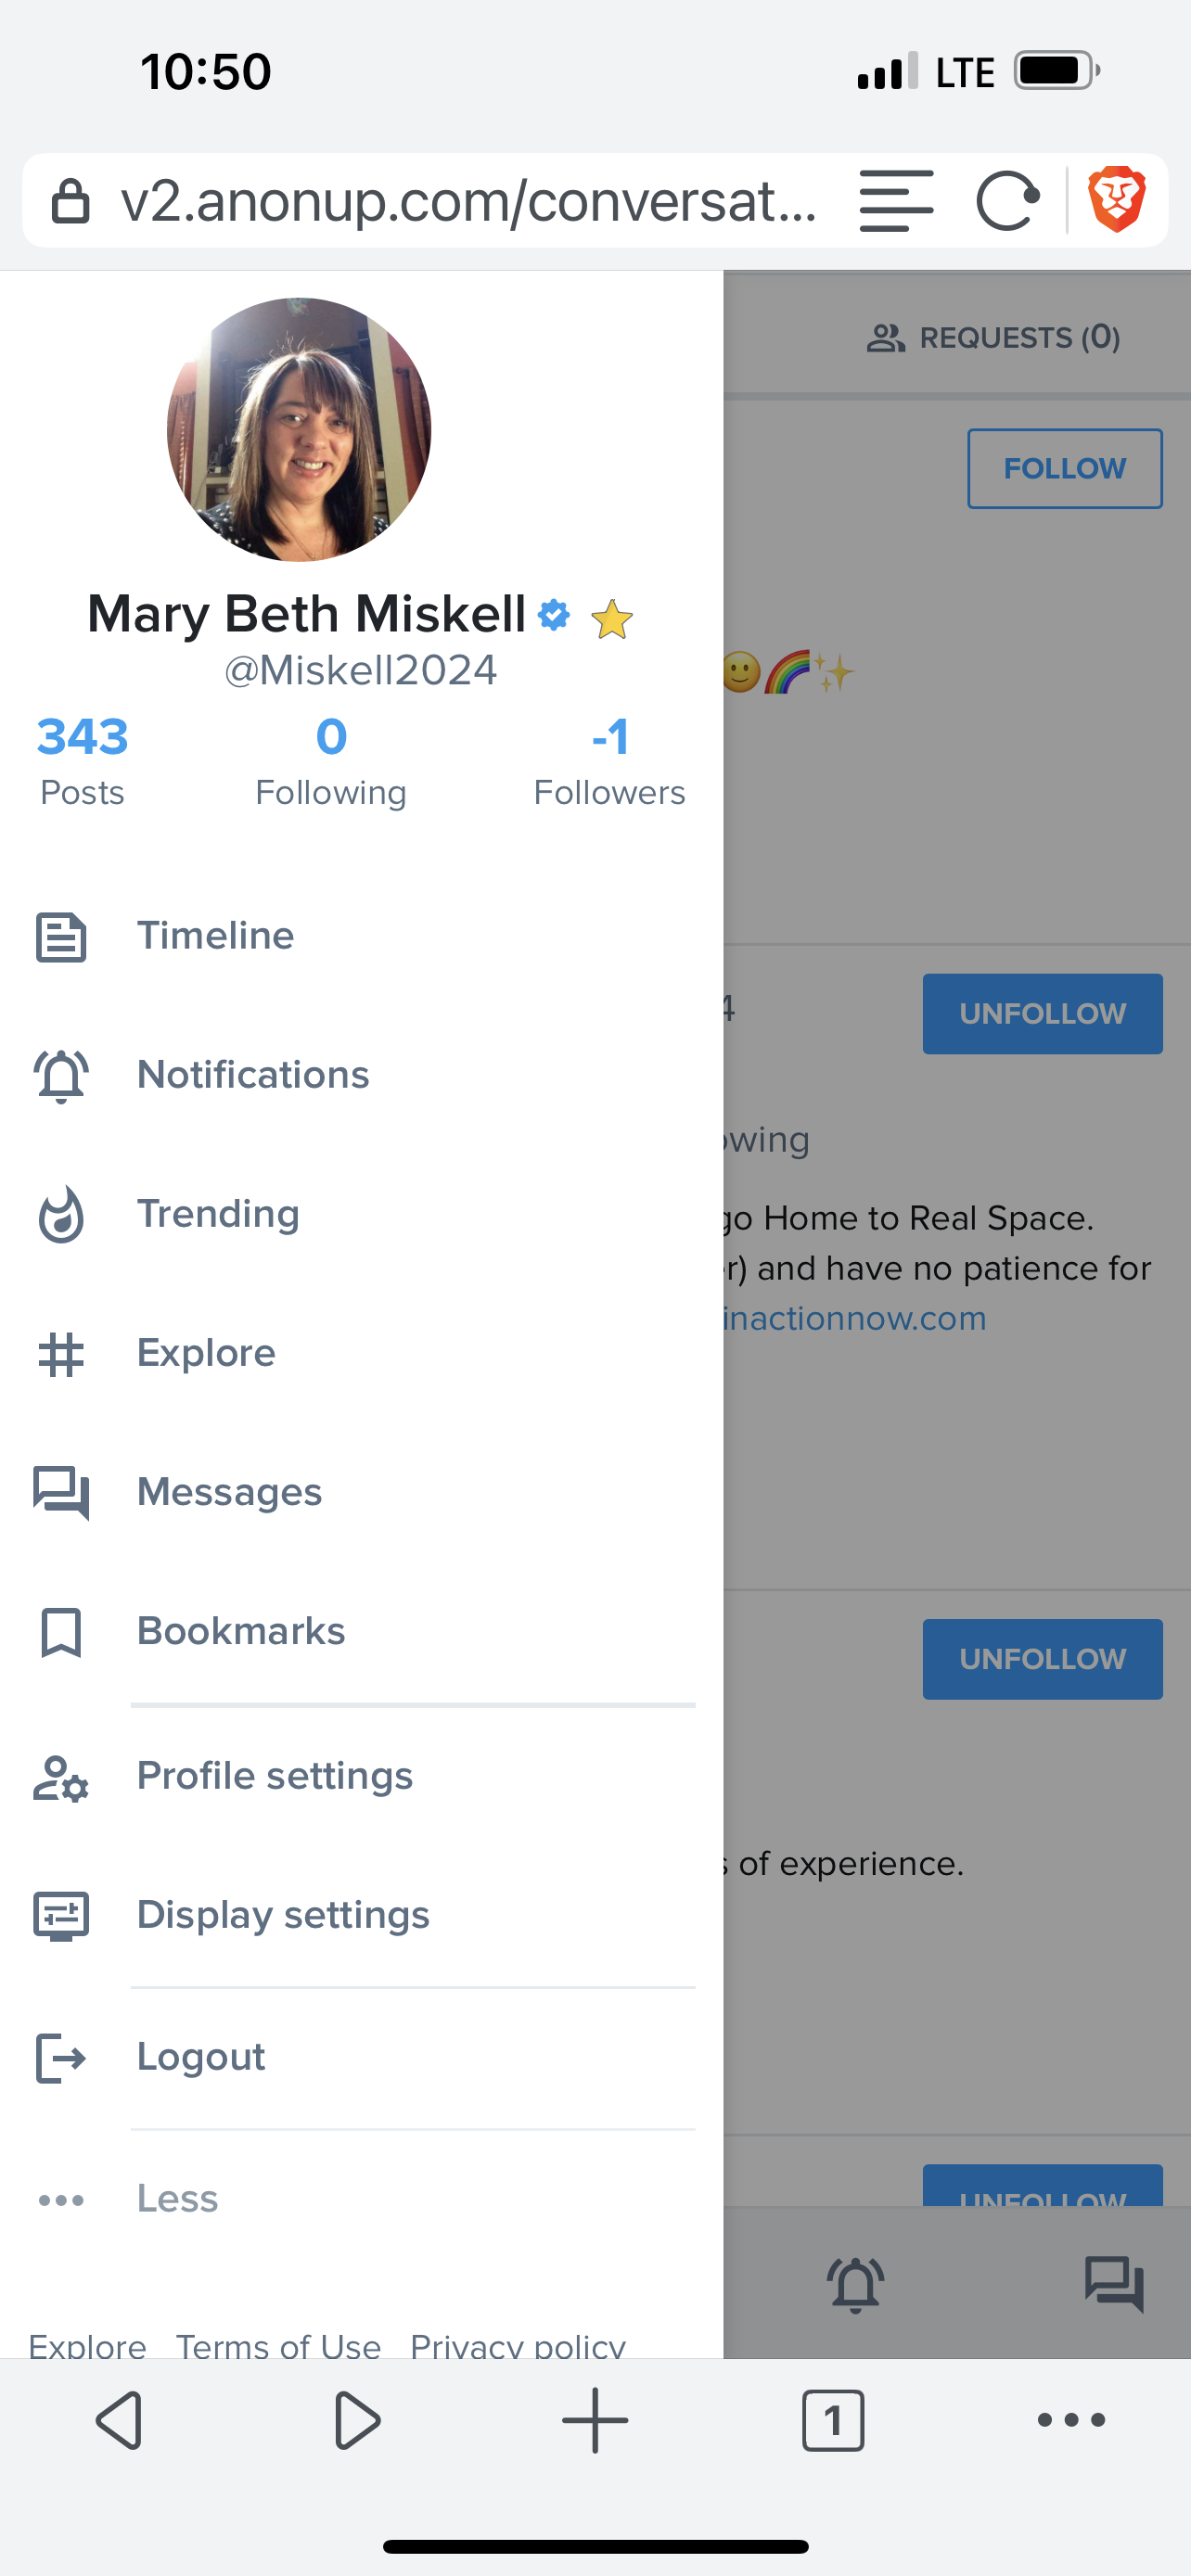Open Brave Shields lion icon

[1116, 200]
